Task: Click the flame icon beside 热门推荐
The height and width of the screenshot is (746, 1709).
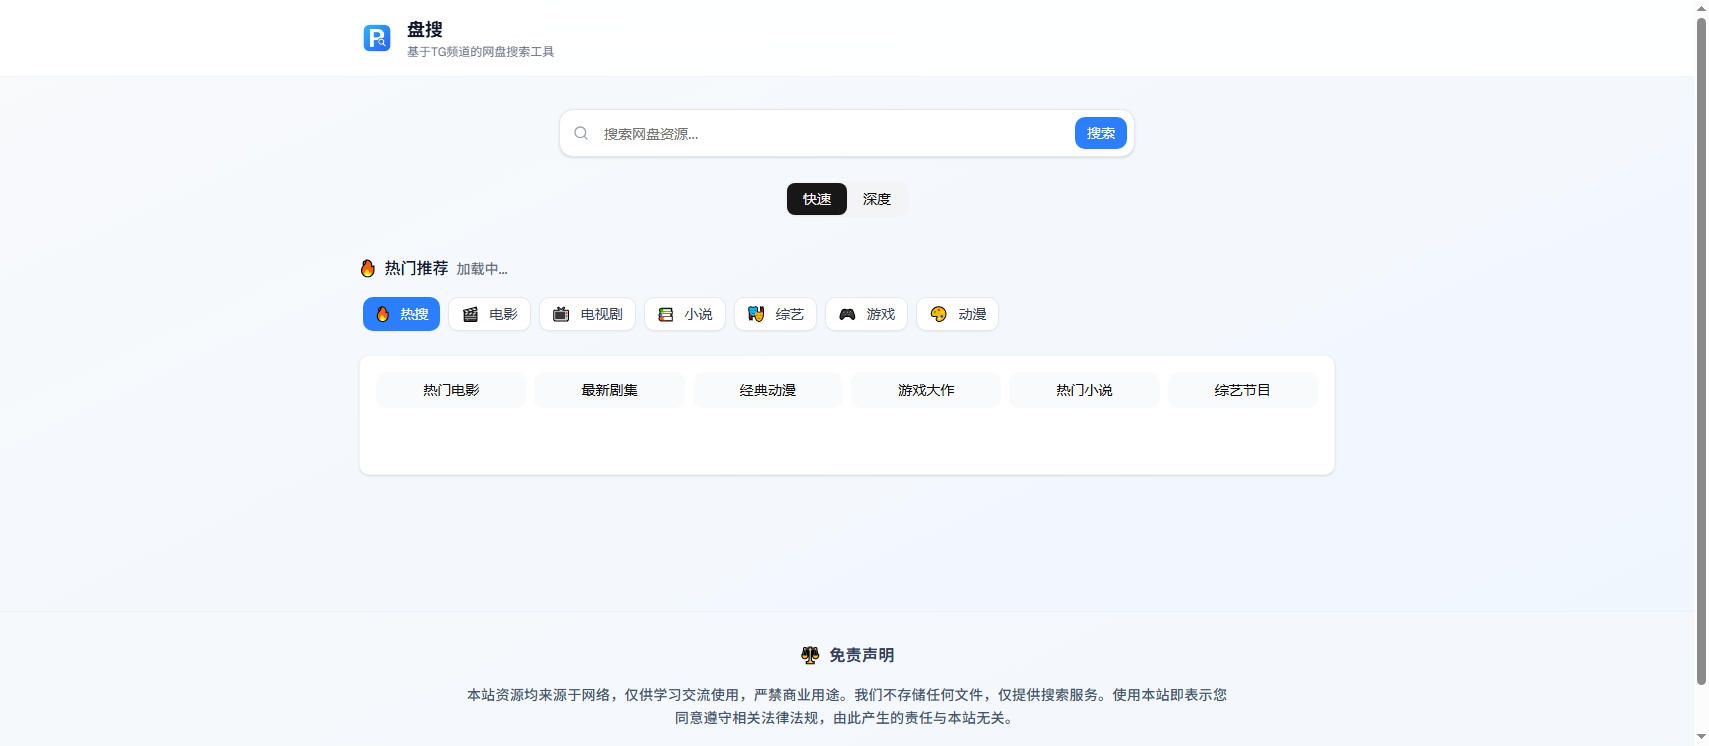Action: [x=368, y=268]
